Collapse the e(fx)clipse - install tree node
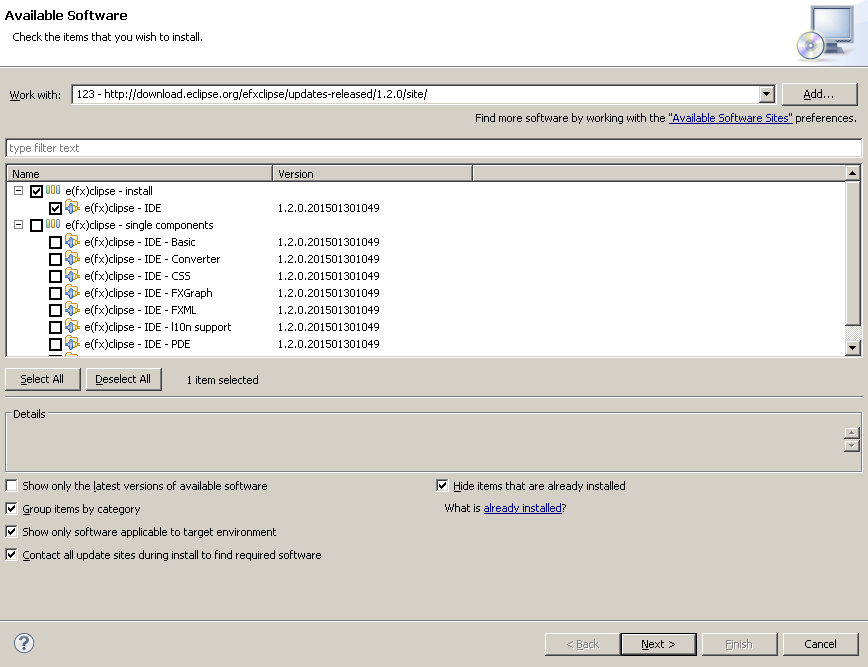This screenshot has height=667, width=868. point(18,190)
